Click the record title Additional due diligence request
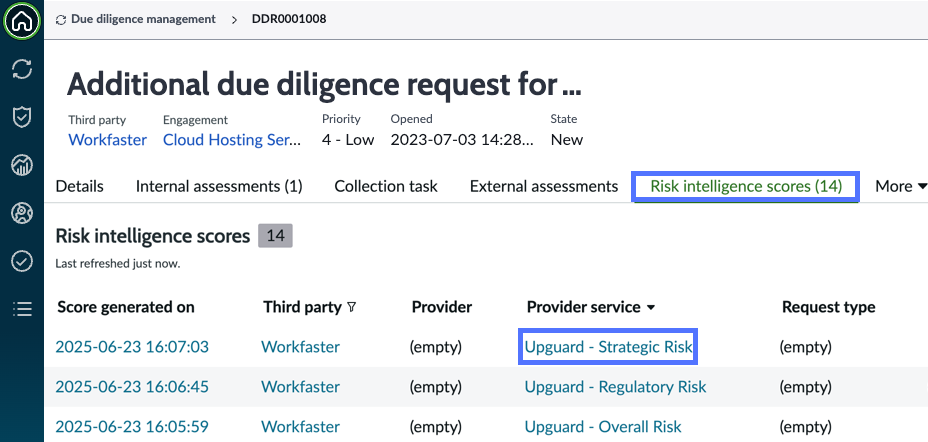The height and width of the screenshot is (442, 928). coord(324,84)
